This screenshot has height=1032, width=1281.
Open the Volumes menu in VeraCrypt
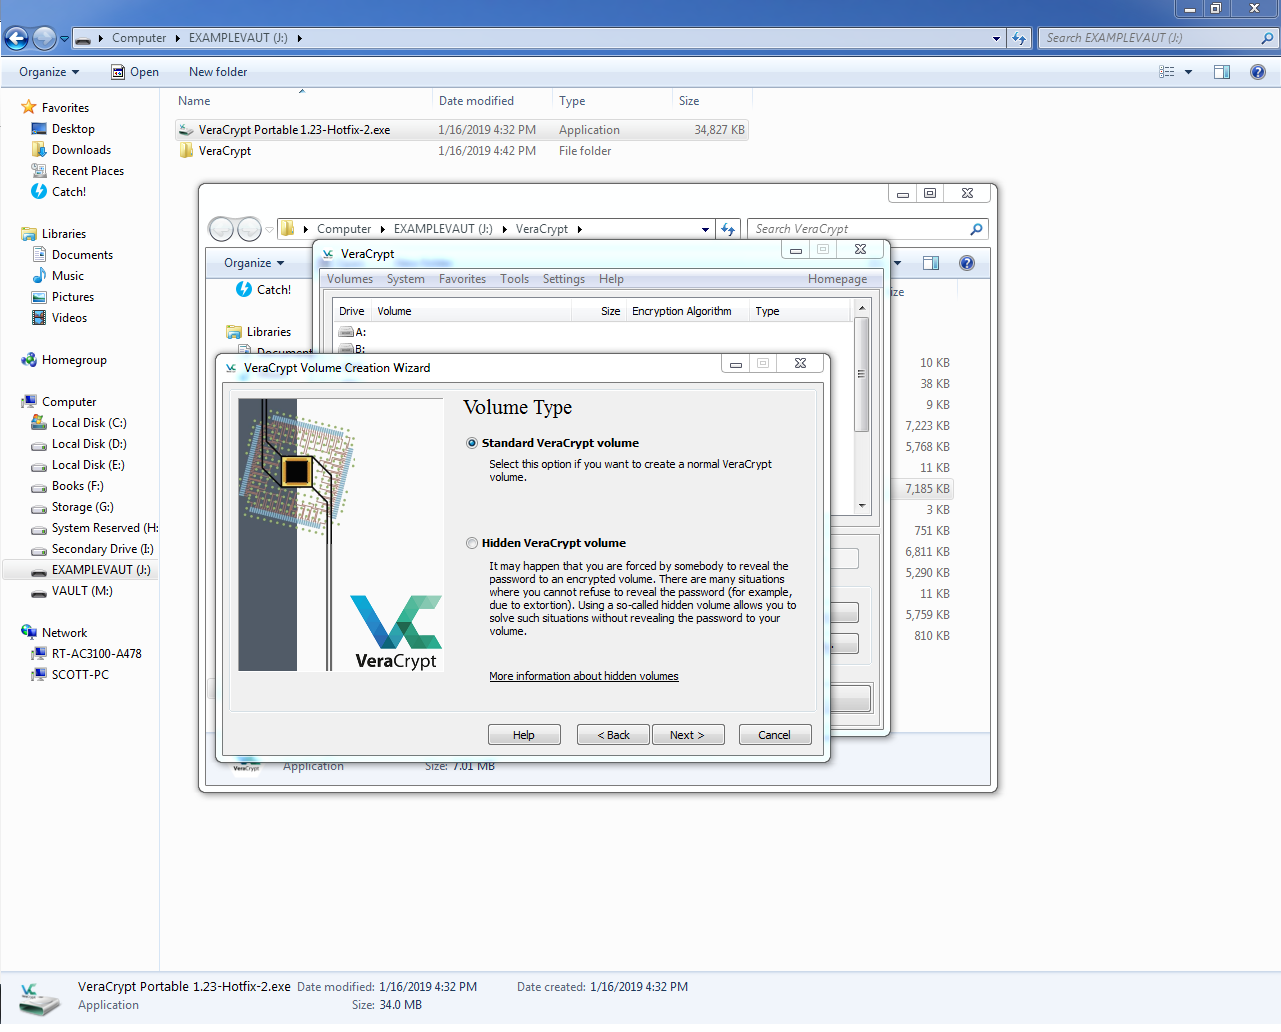click(x=350, y=279)
